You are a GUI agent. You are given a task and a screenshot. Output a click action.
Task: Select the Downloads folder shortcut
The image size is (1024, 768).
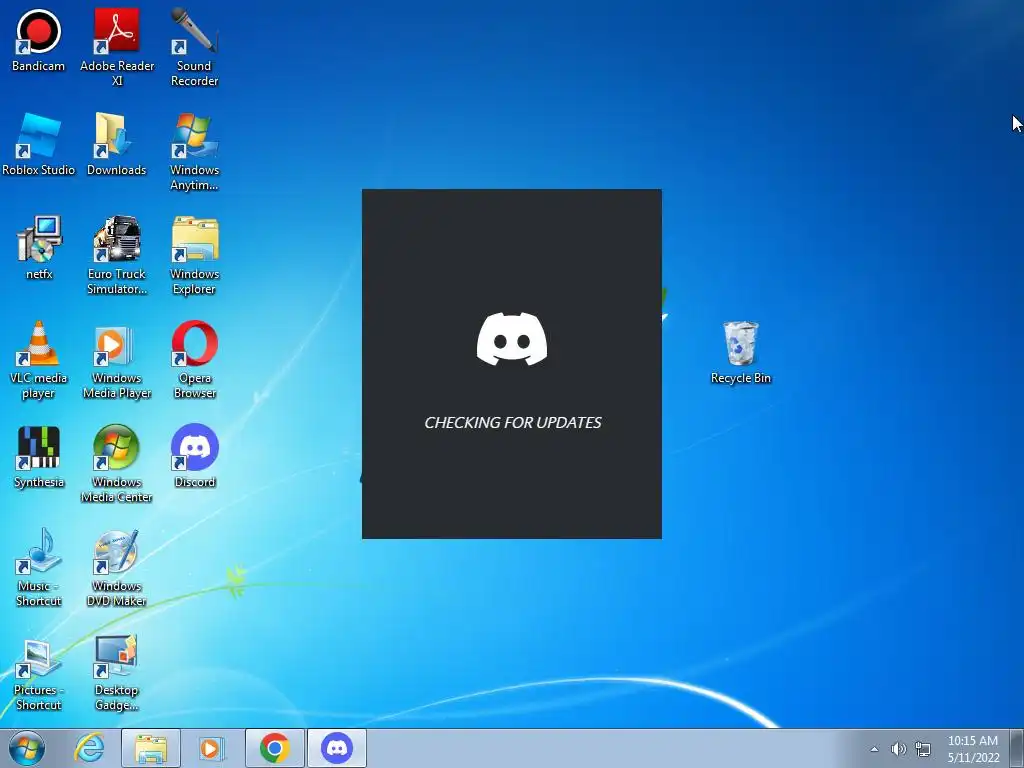(x=117, y=144)
